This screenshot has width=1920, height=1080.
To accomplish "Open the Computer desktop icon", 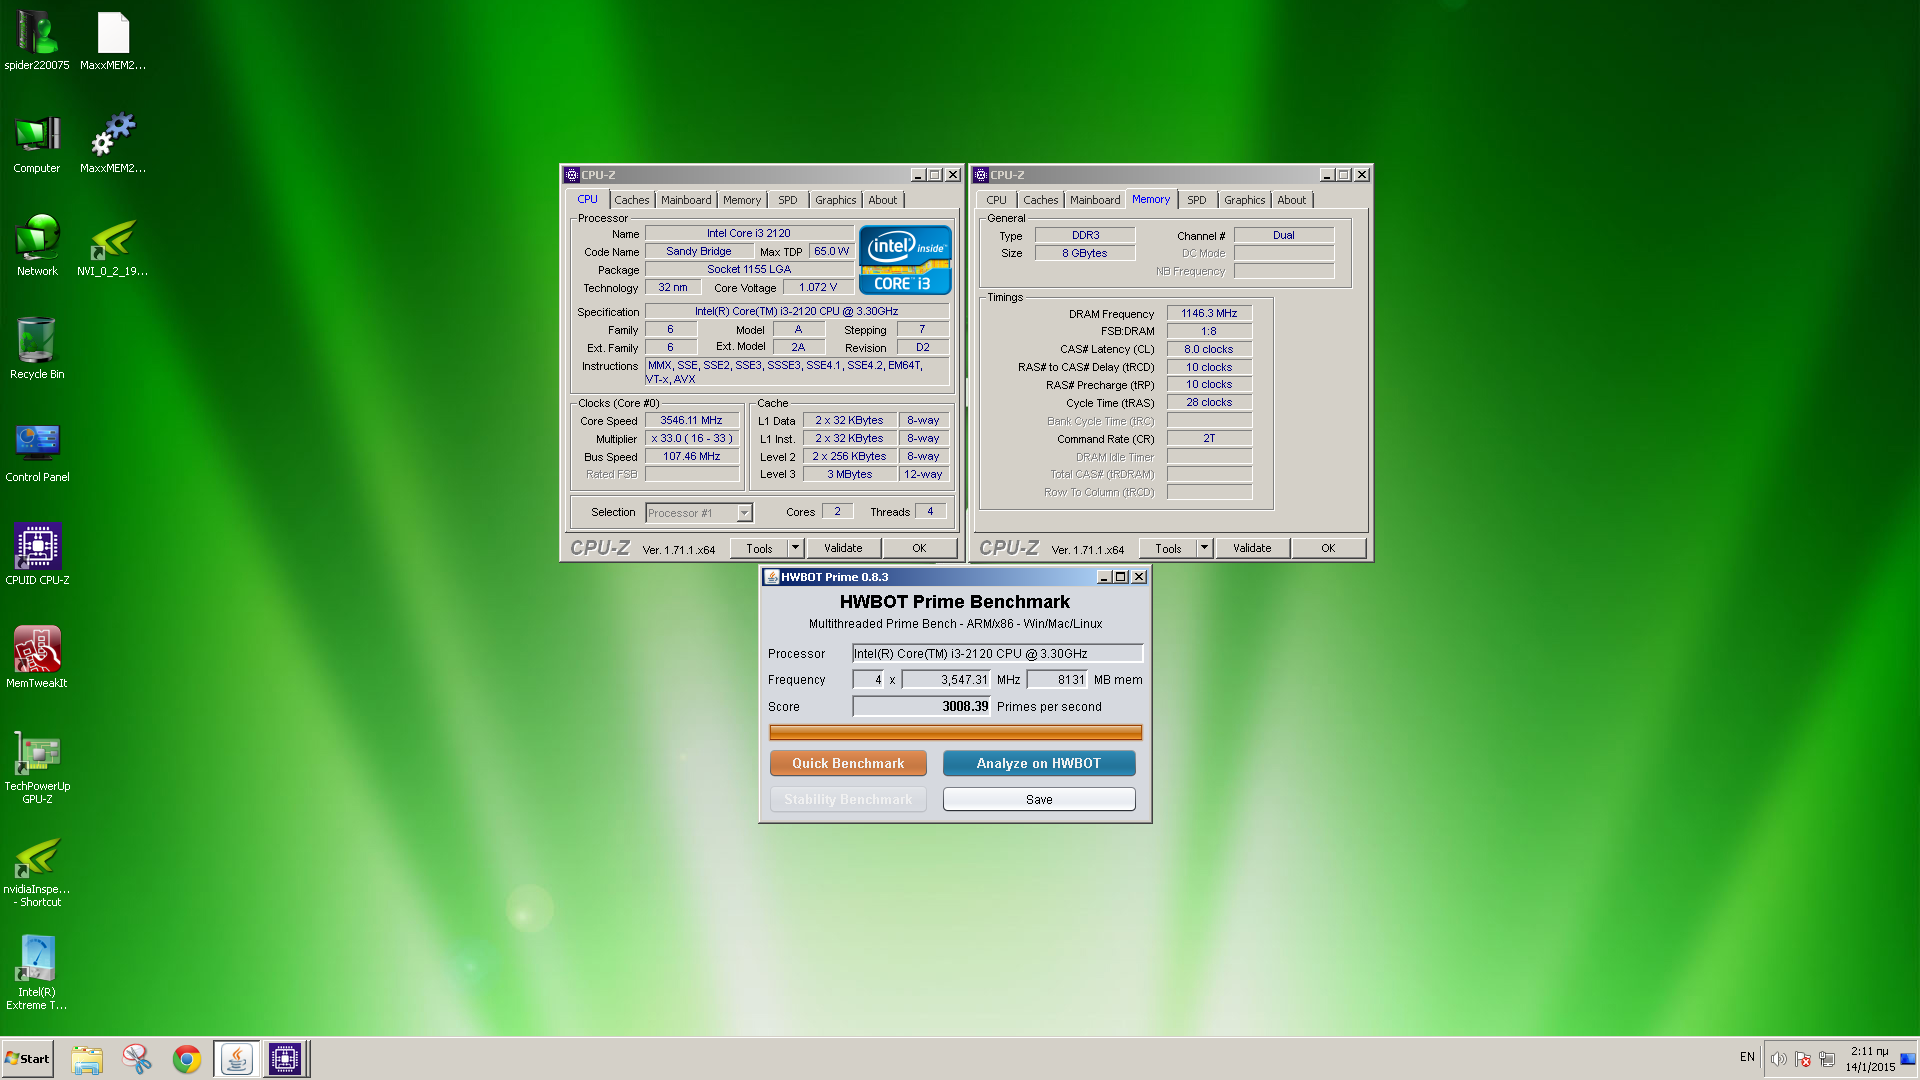I will [x=37, y=143].
